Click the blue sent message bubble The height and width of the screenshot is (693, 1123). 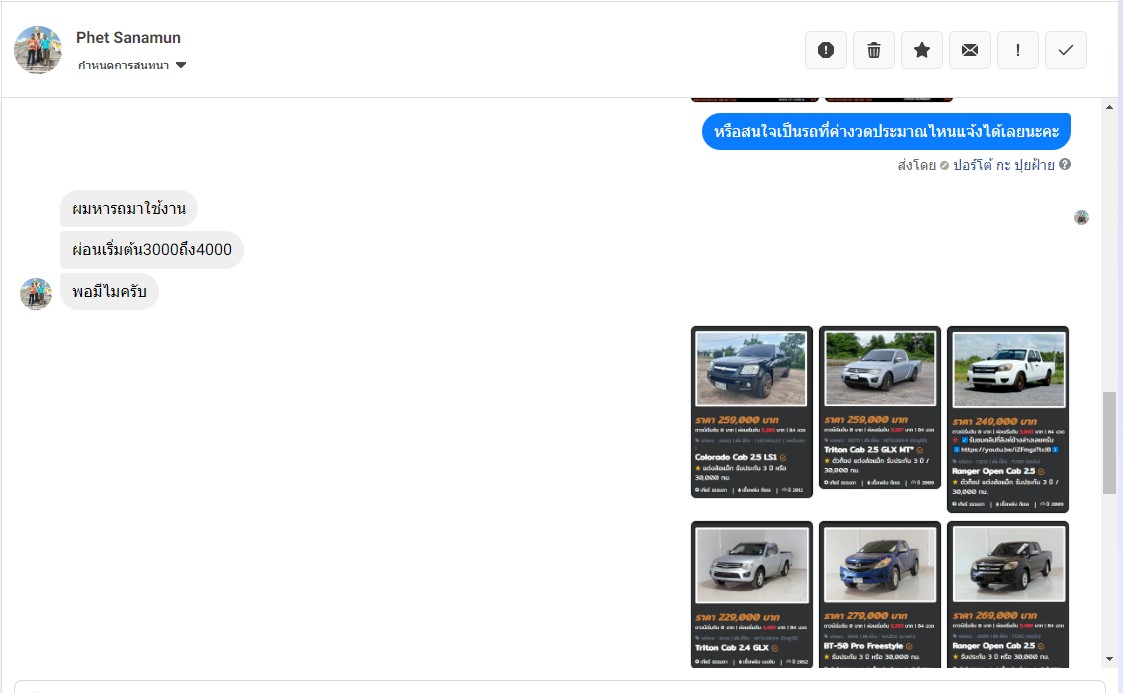click(886, 132)
